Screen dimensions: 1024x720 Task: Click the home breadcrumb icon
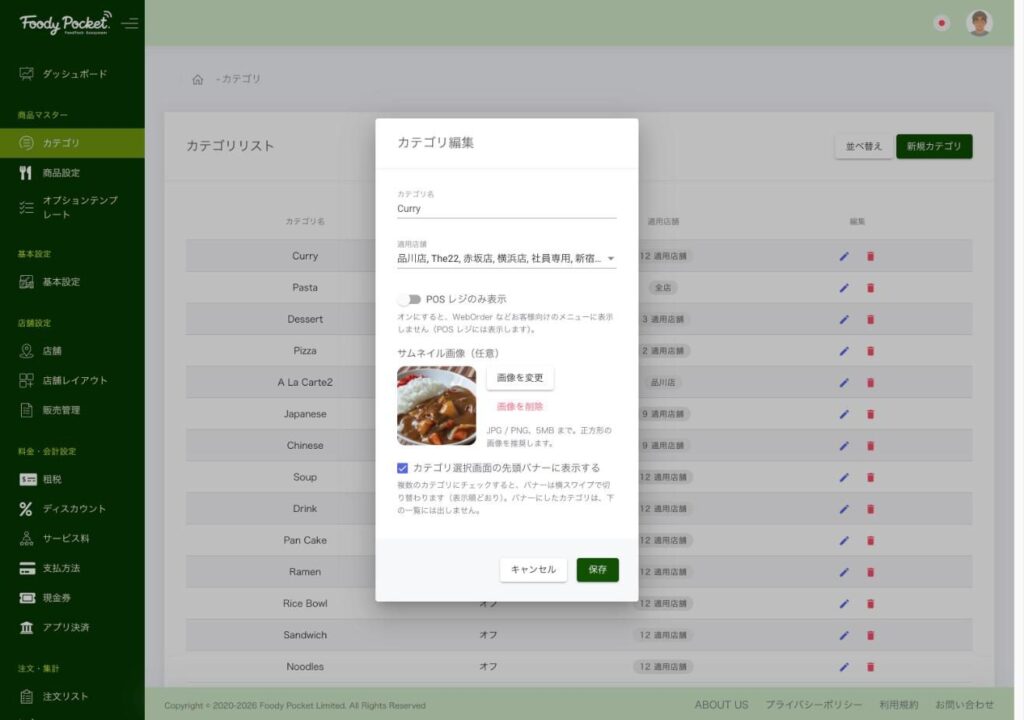click(197, 79)
